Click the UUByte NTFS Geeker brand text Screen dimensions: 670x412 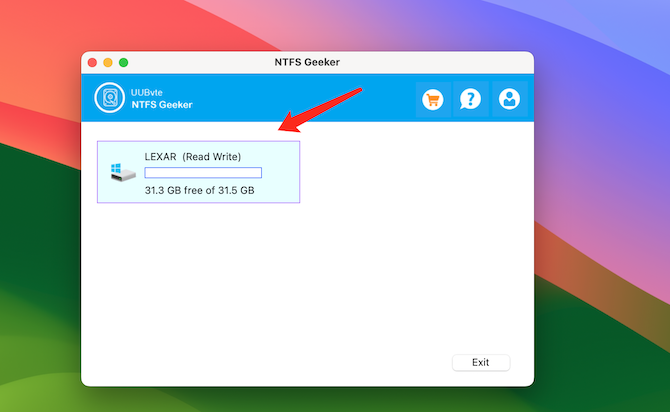point(162,99)
